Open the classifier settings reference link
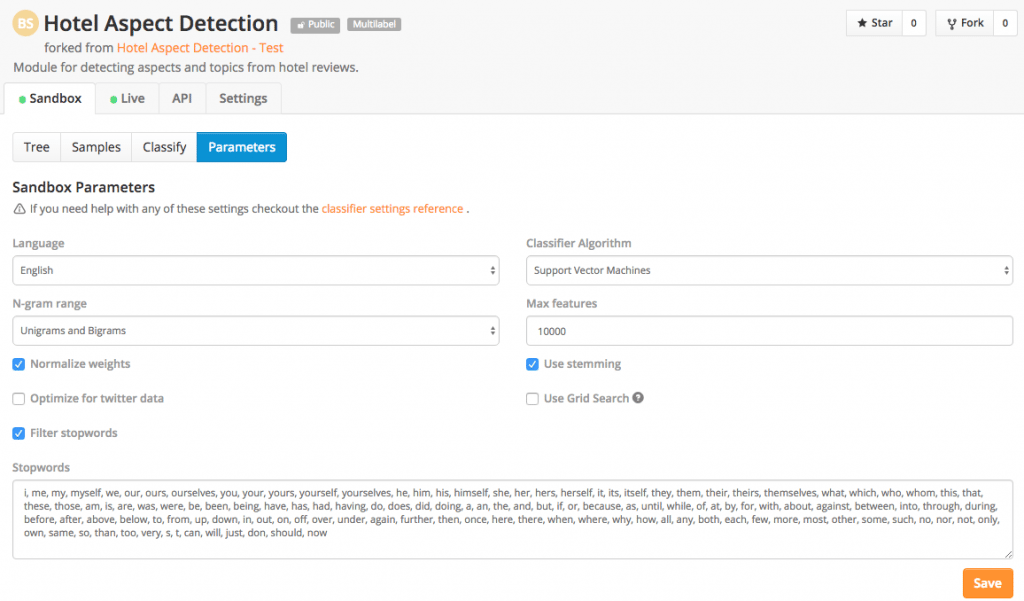Viewport: 1024px width, 601px height. pyautogui.click(x=392, y=209)
